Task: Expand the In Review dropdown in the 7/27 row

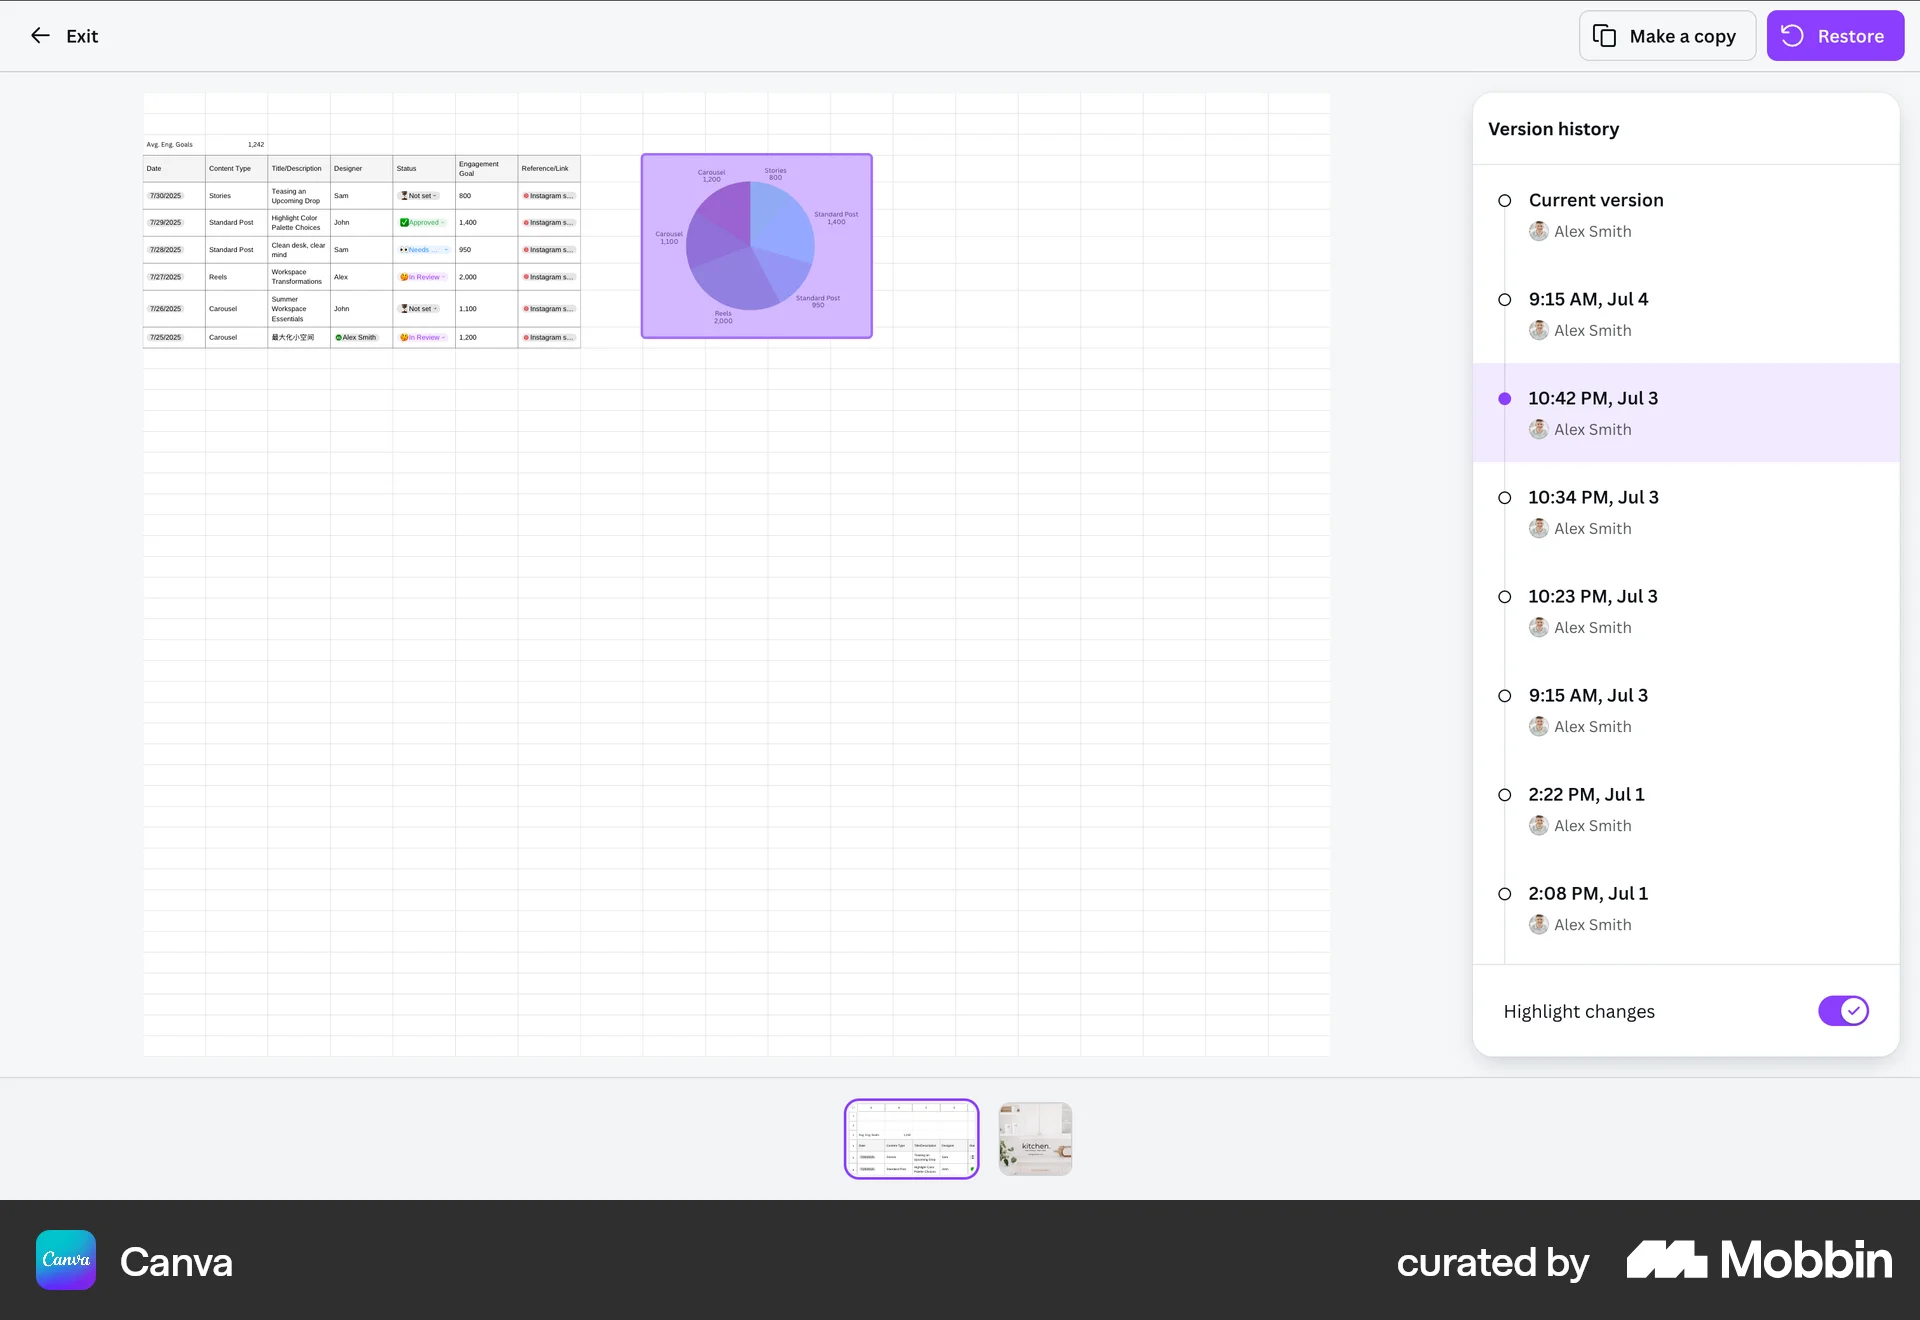Action: point(444,277)
